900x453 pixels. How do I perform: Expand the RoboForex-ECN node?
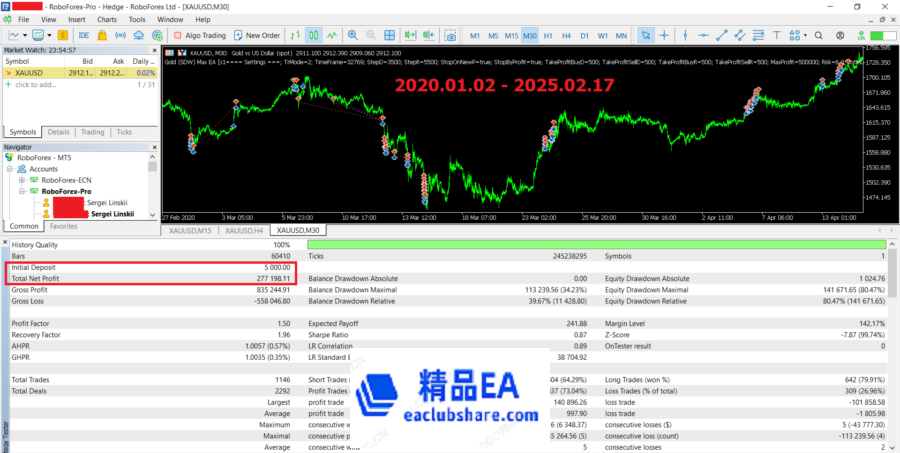[x=22, y=180]
